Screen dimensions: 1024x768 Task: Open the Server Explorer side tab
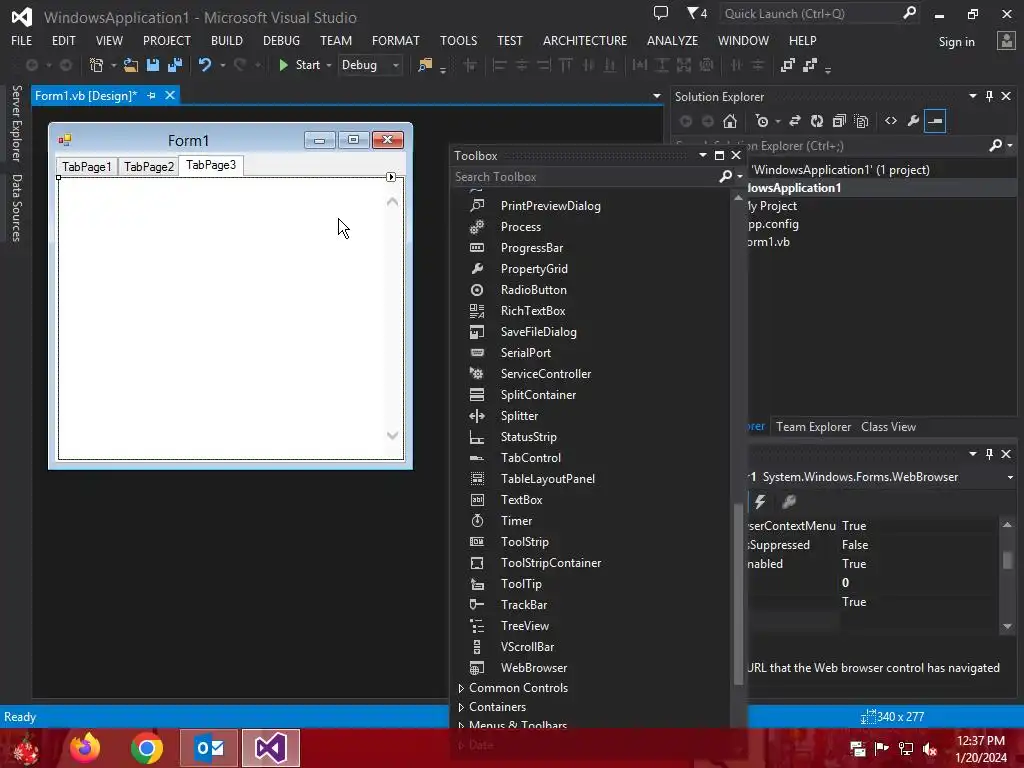point(17,123)
